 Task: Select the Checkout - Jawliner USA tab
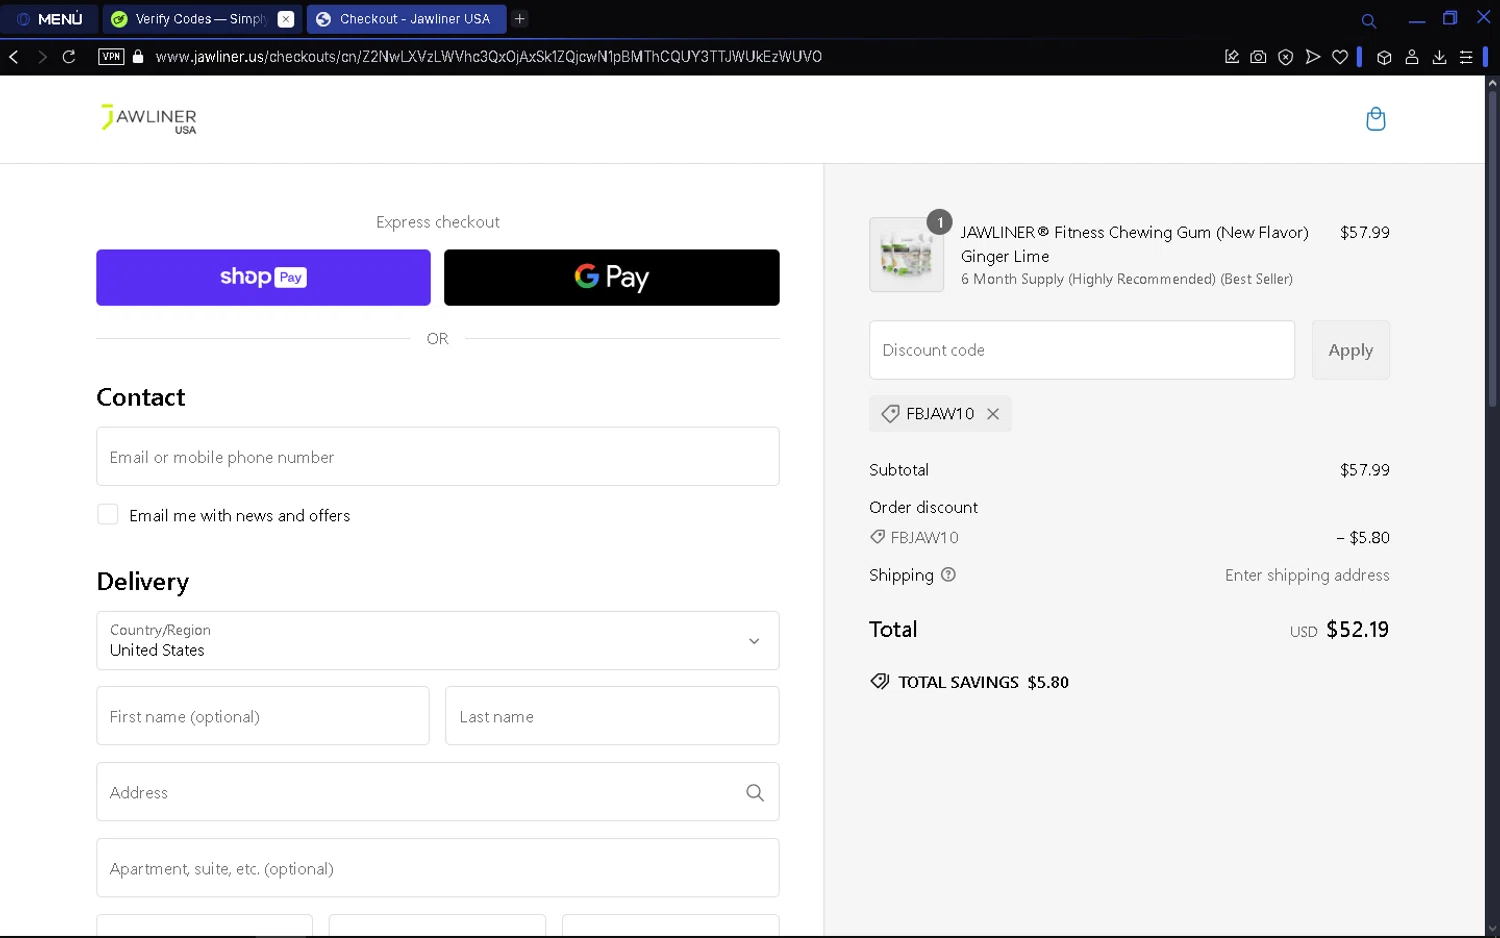click(405, 19)
